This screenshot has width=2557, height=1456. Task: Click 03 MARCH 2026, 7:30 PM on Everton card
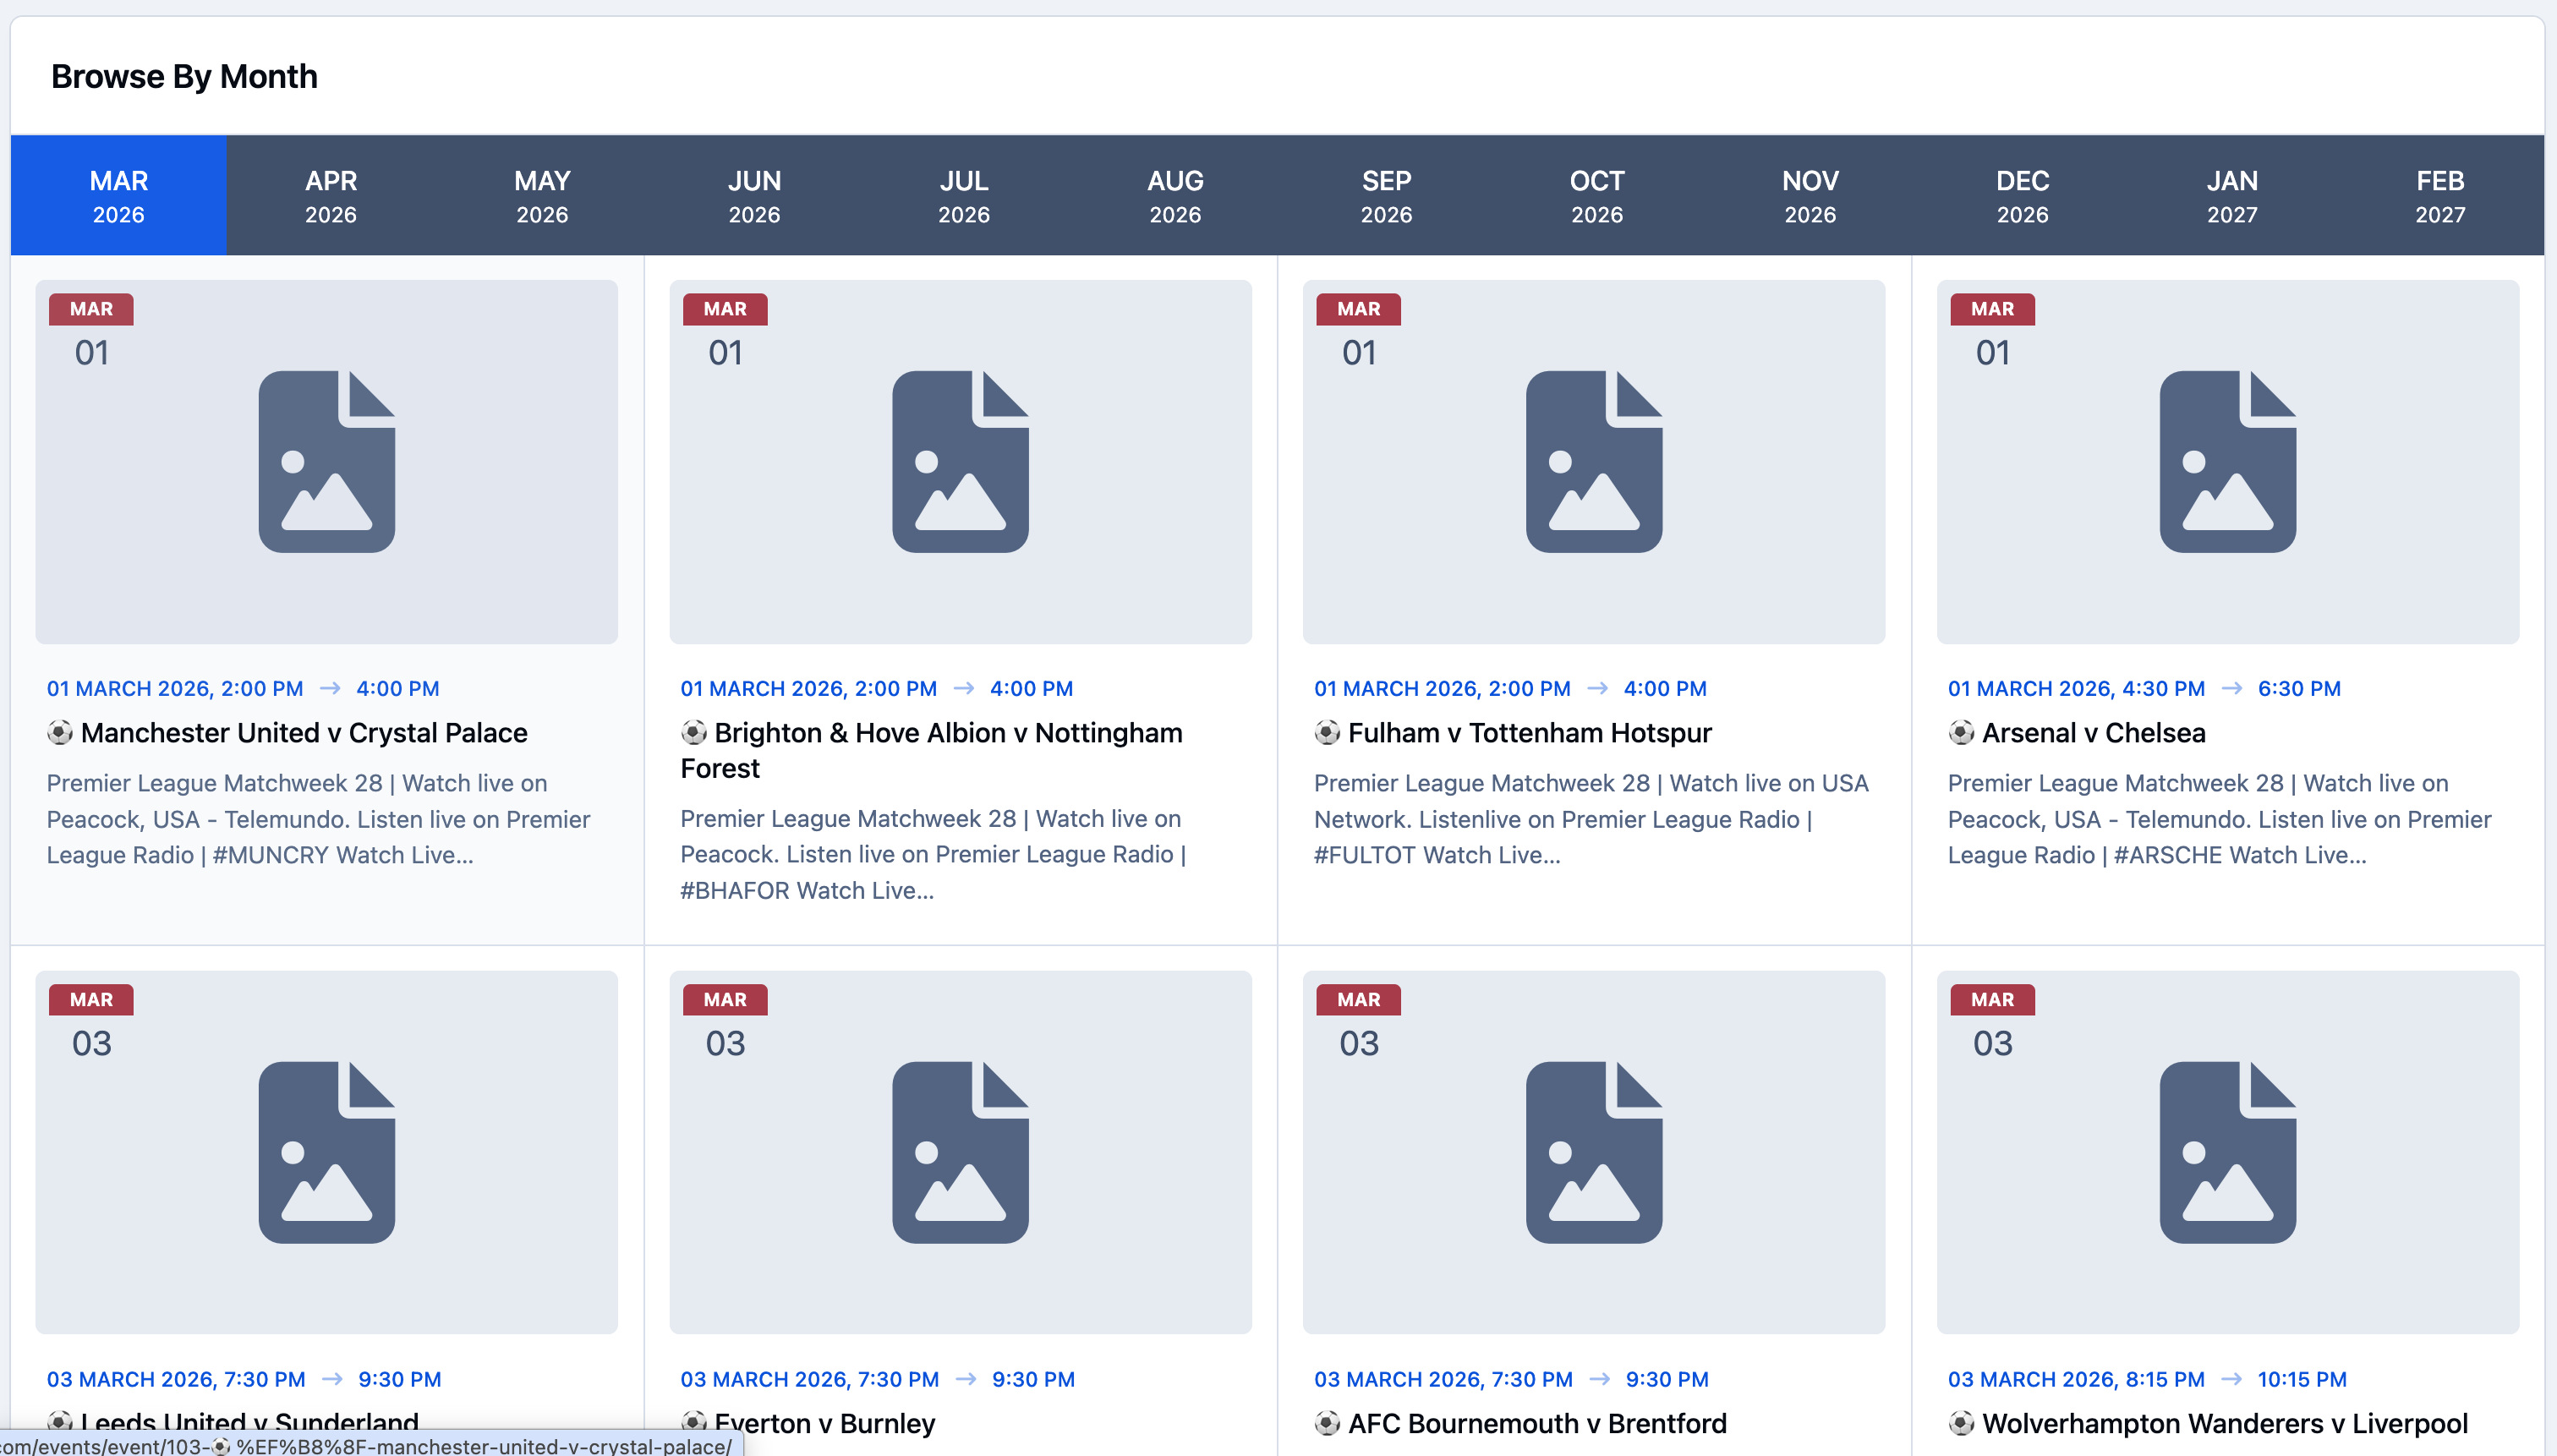pos(810,1379)
